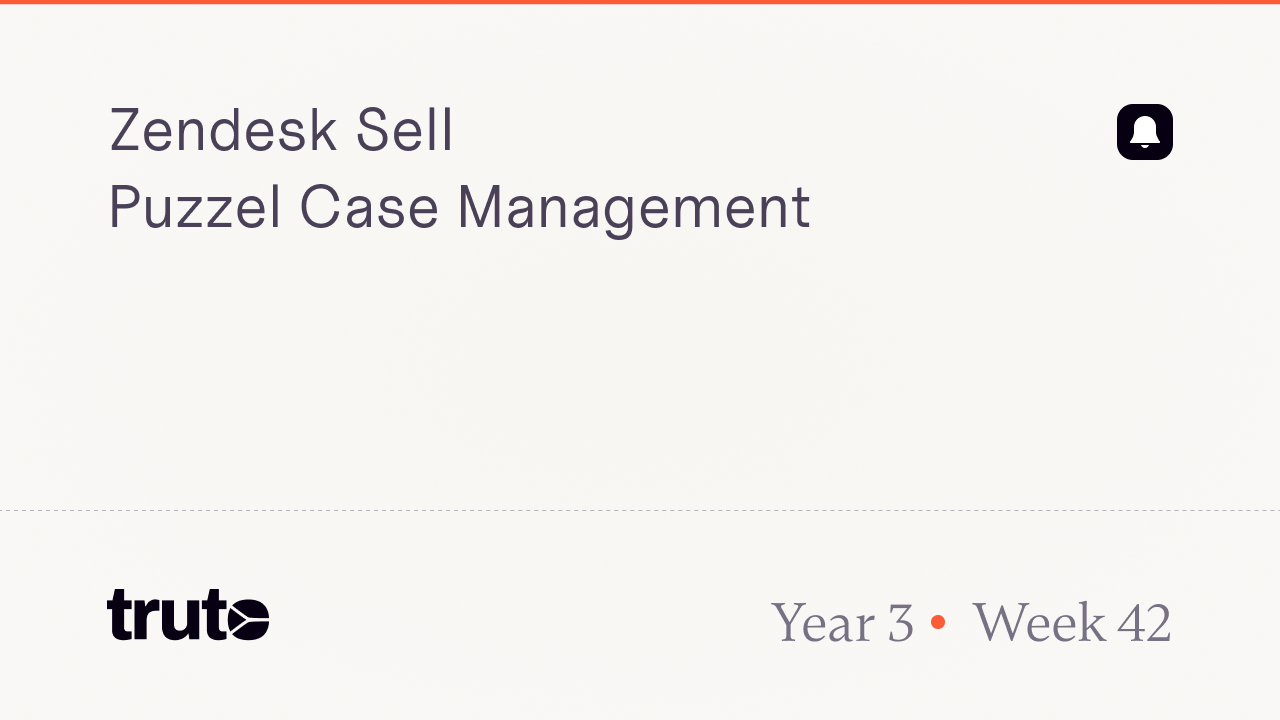The width and height of the screenshot is (1280, 720).
Task: Click the 'Year 3' label
Action: coord(842,622)
